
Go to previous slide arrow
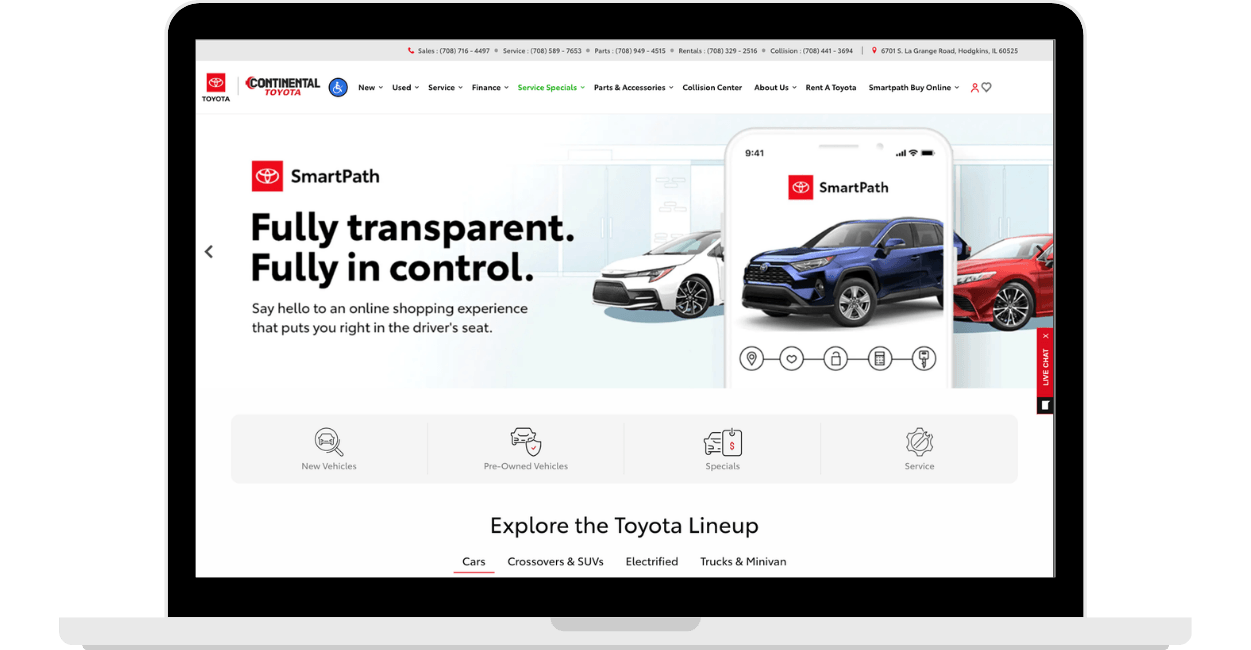click(x=209, y=252)
